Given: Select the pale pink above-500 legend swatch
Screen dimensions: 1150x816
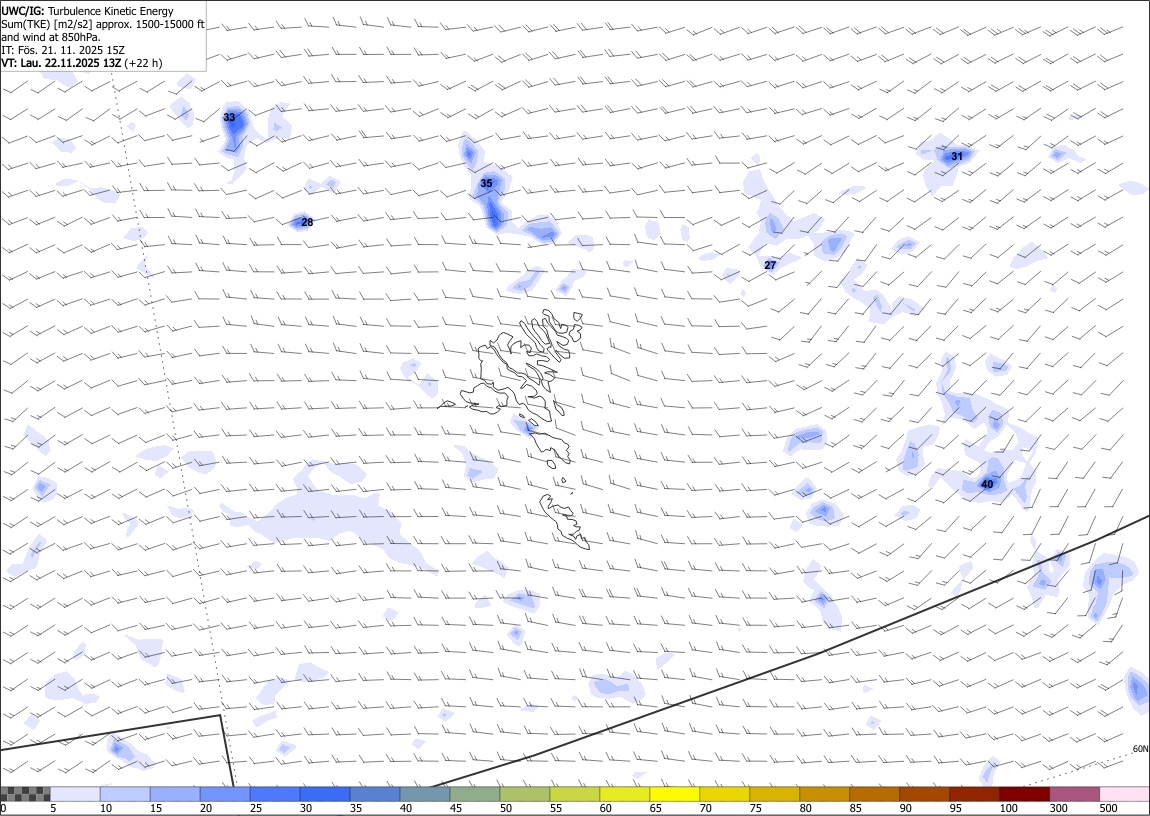Looking at the screenshot, I should (1124, 794).
